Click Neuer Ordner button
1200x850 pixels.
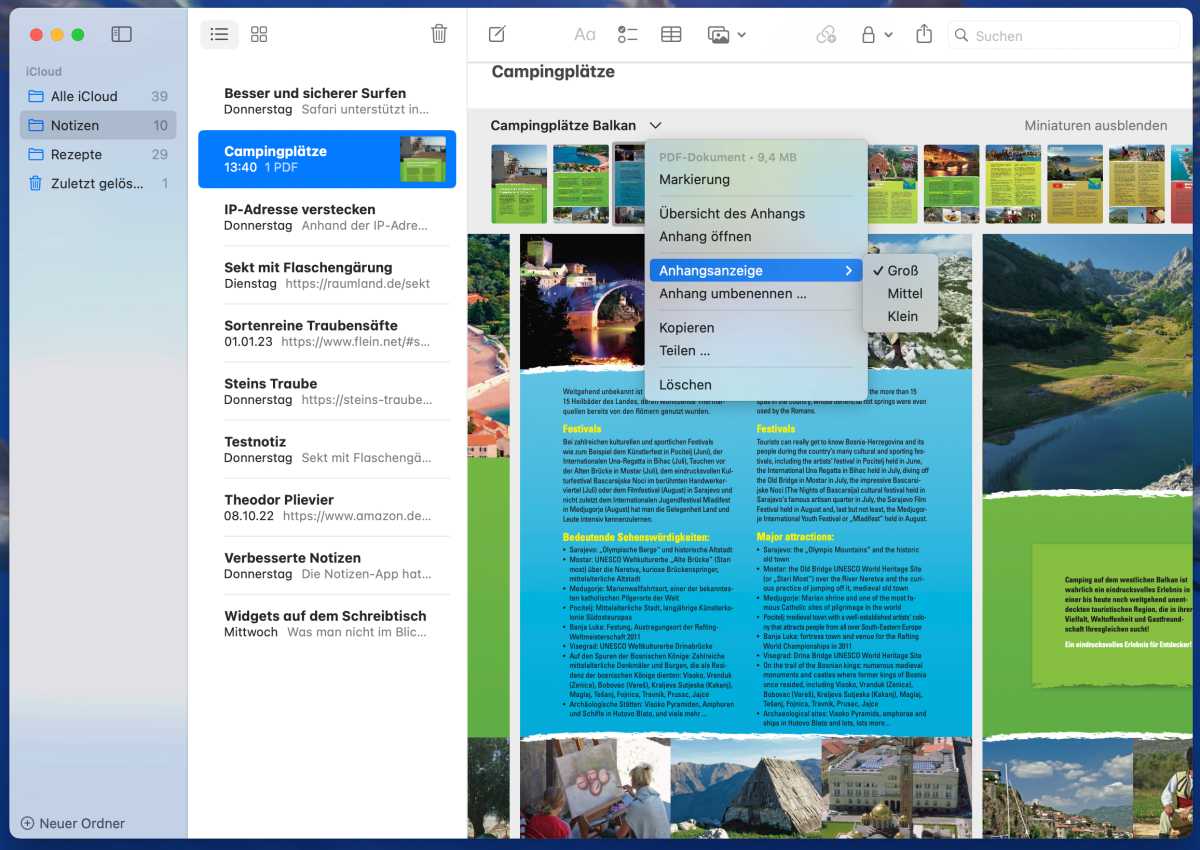tap(73, 823)
